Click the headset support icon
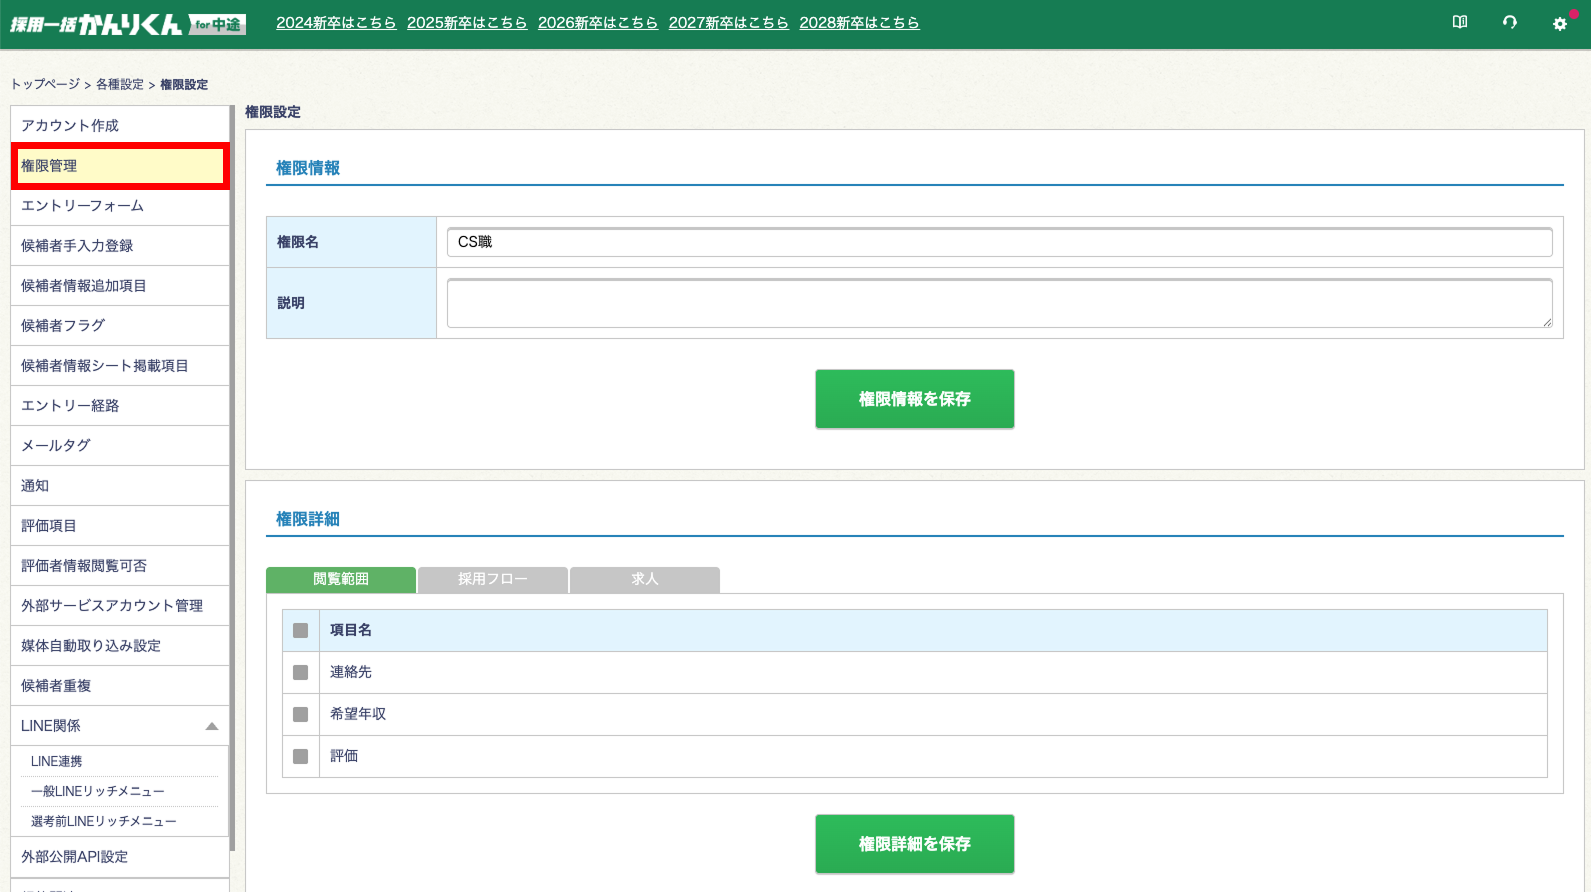Viewport: 1591px width, 892px height. pyautogui.click(x=1510, y=22)
